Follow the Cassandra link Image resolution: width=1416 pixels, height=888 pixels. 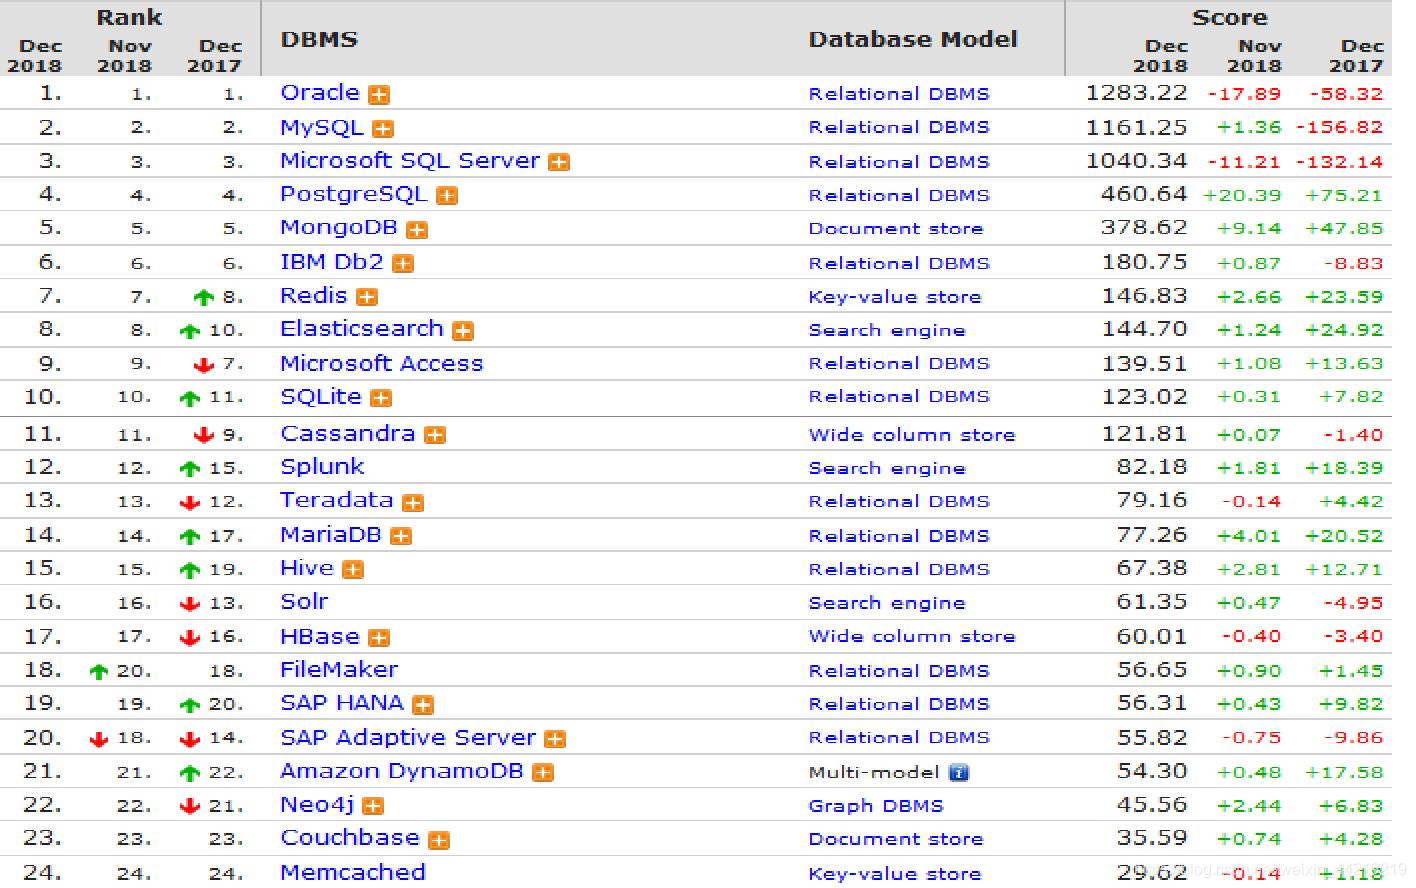pyautogui.click(x=348, y=433)
